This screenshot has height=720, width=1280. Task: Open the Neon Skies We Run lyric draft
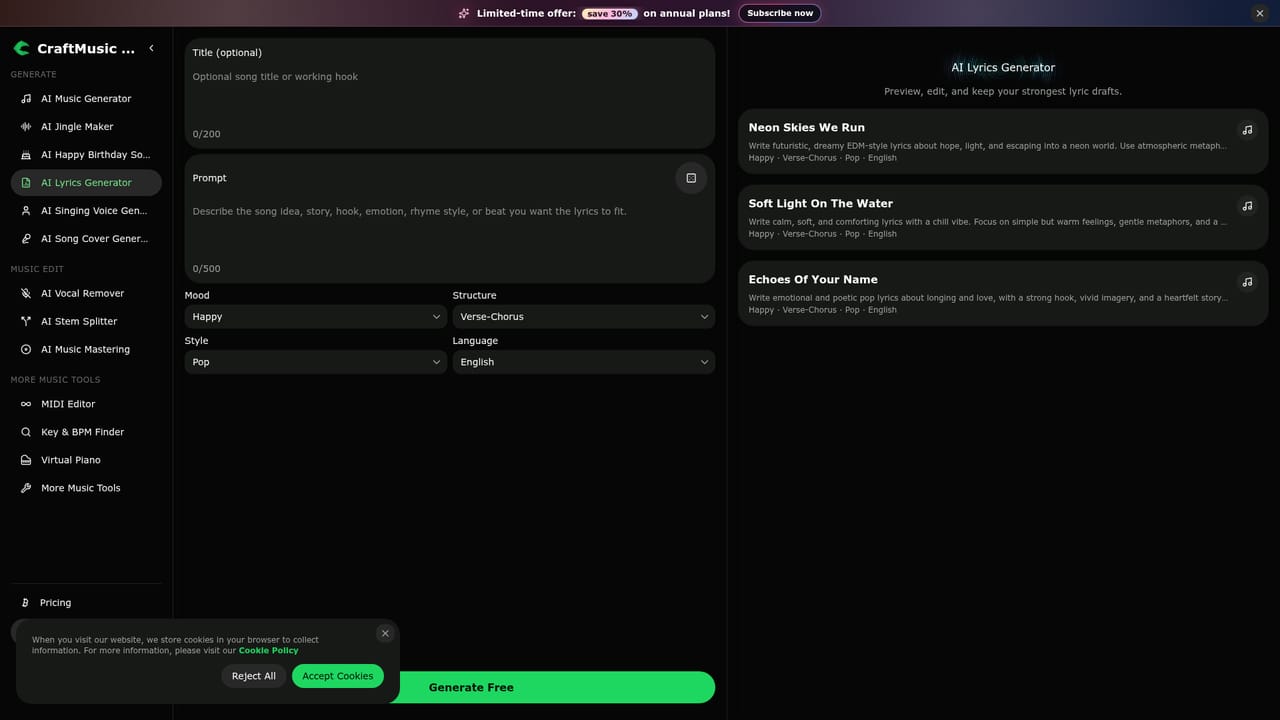[x=1003, y=142]
